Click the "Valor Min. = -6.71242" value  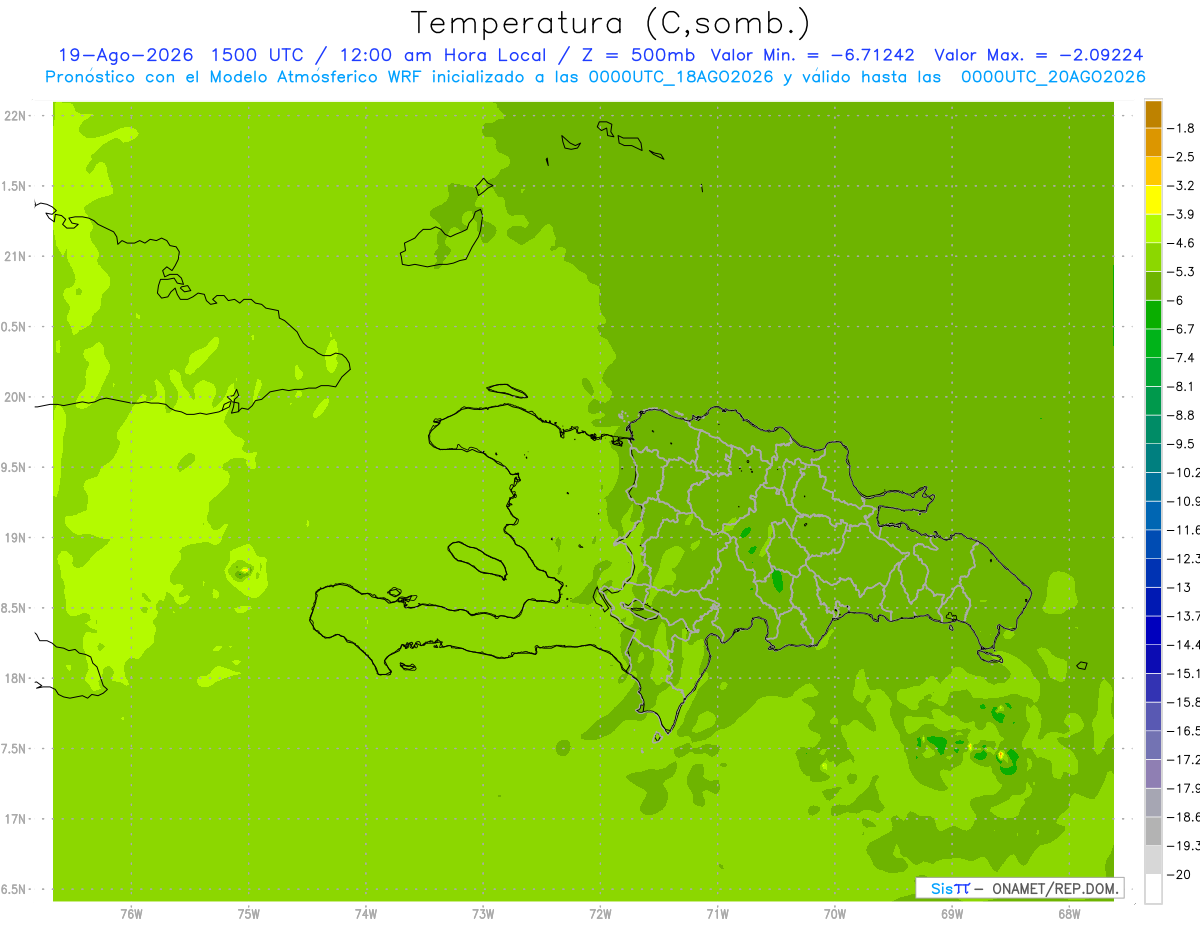click(811, 55)
